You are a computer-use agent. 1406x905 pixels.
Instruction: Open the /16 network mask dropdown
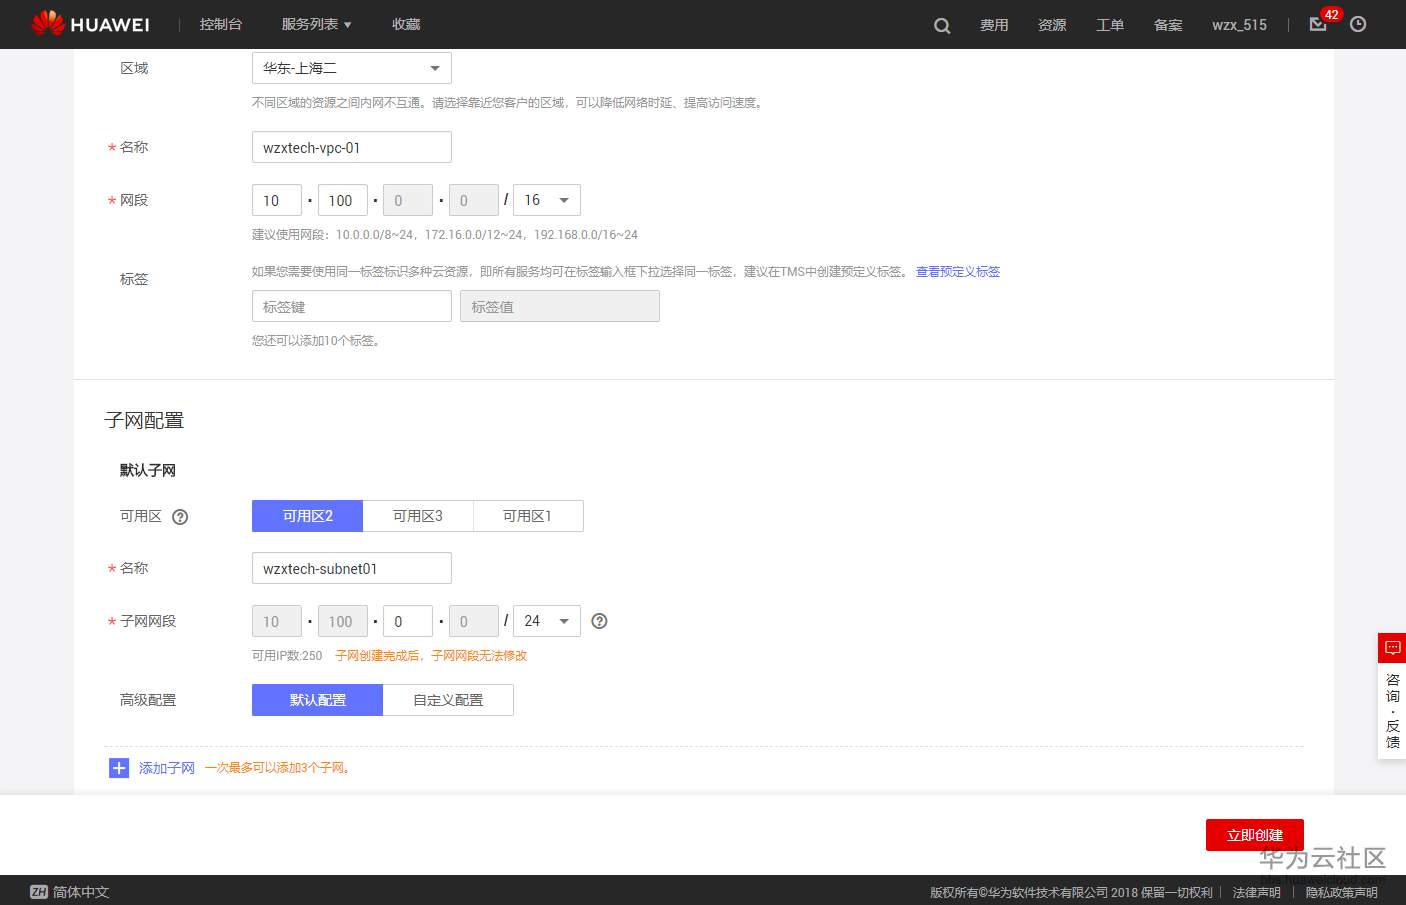546,200
